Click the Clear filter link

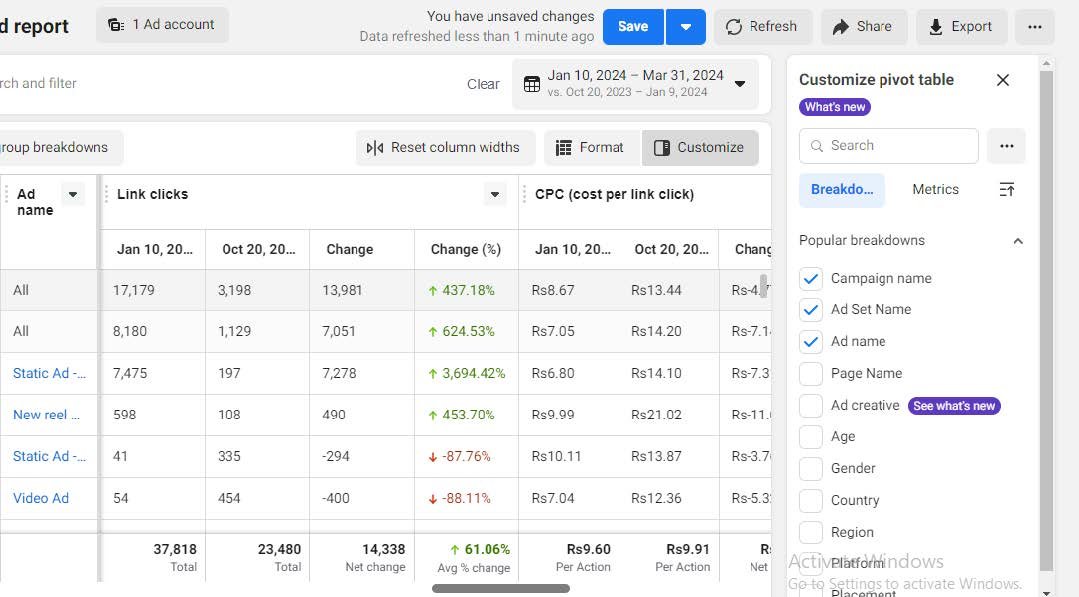483,84
